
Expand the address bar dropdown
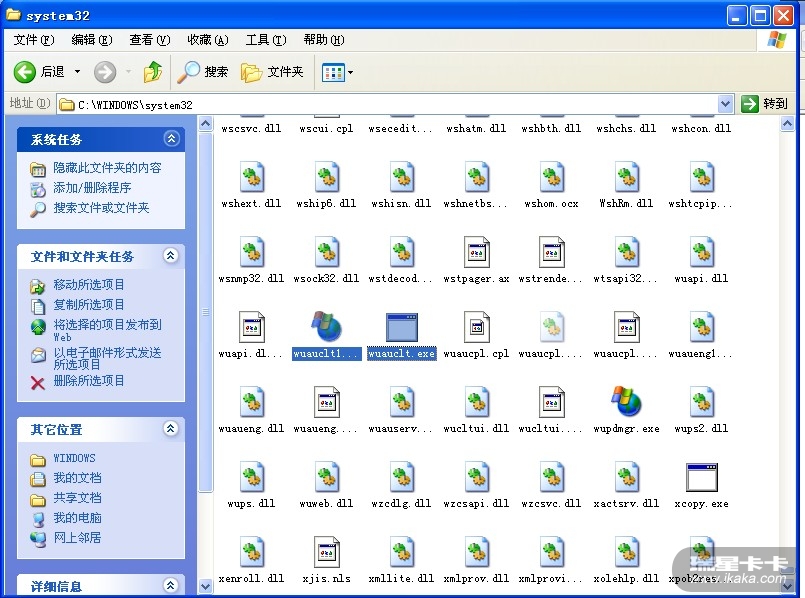click(x=725, y=104)
